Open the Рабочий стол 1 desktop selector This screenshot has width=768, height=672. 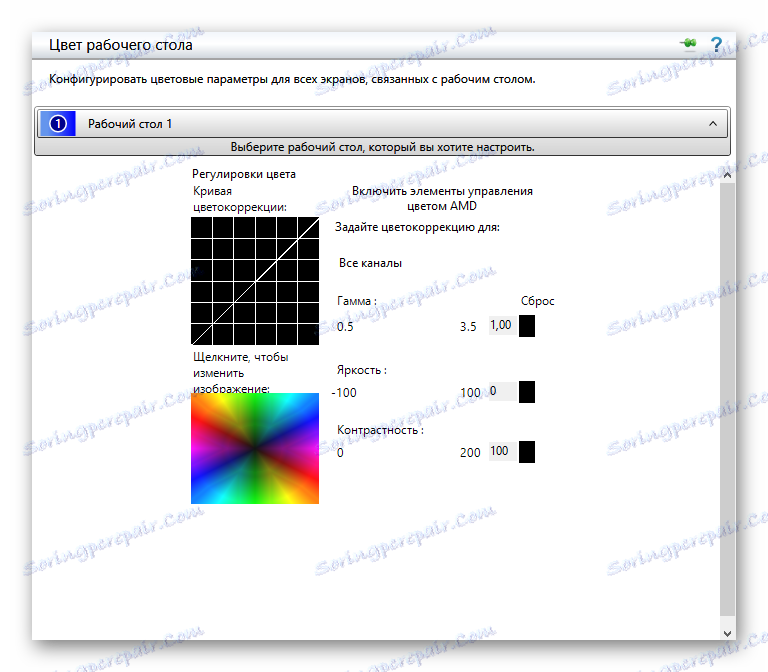click(383, 123)
